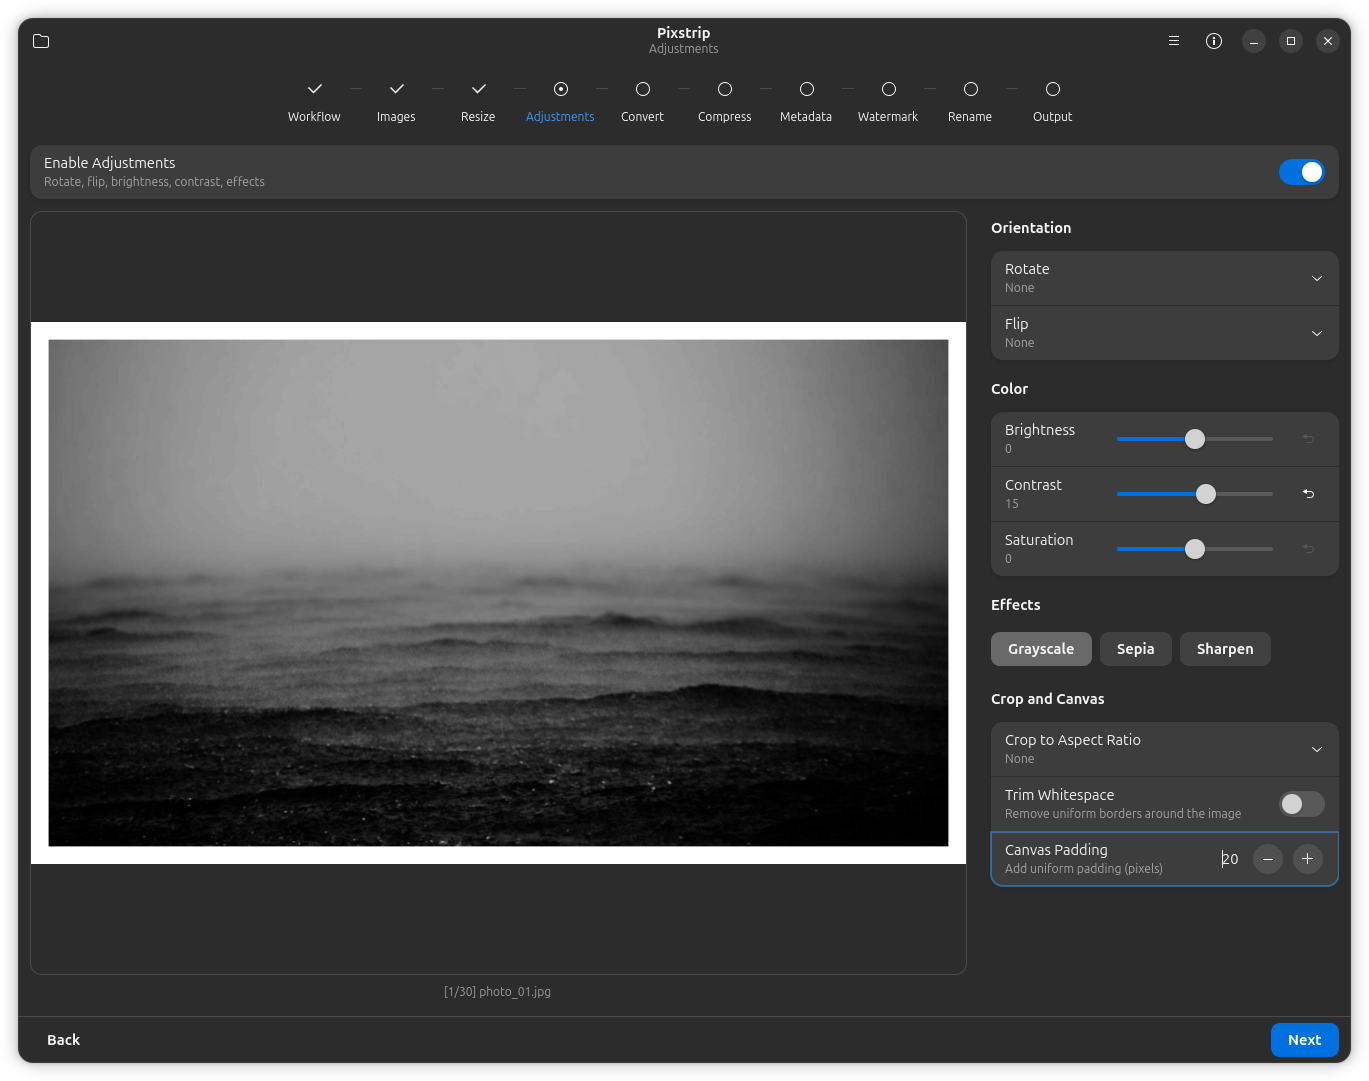Click the Canvas Padding value field

pos(1230,859)
